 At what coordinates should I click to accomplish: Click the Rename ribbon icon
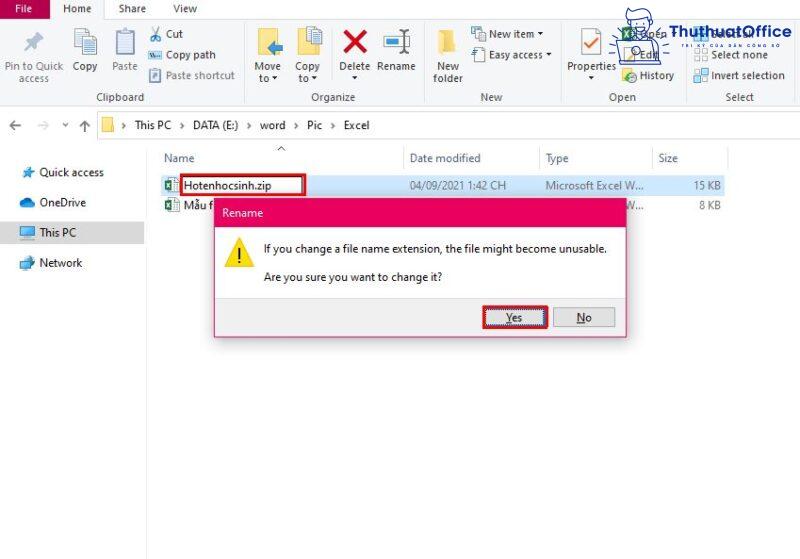coord(396,42)
